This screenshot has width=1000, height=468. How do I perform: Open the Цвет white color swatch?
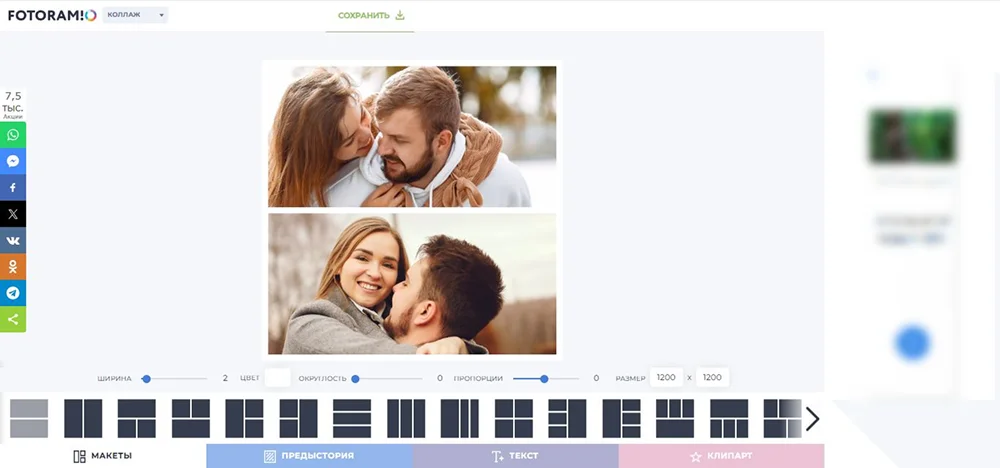click(x=277, y=377)
